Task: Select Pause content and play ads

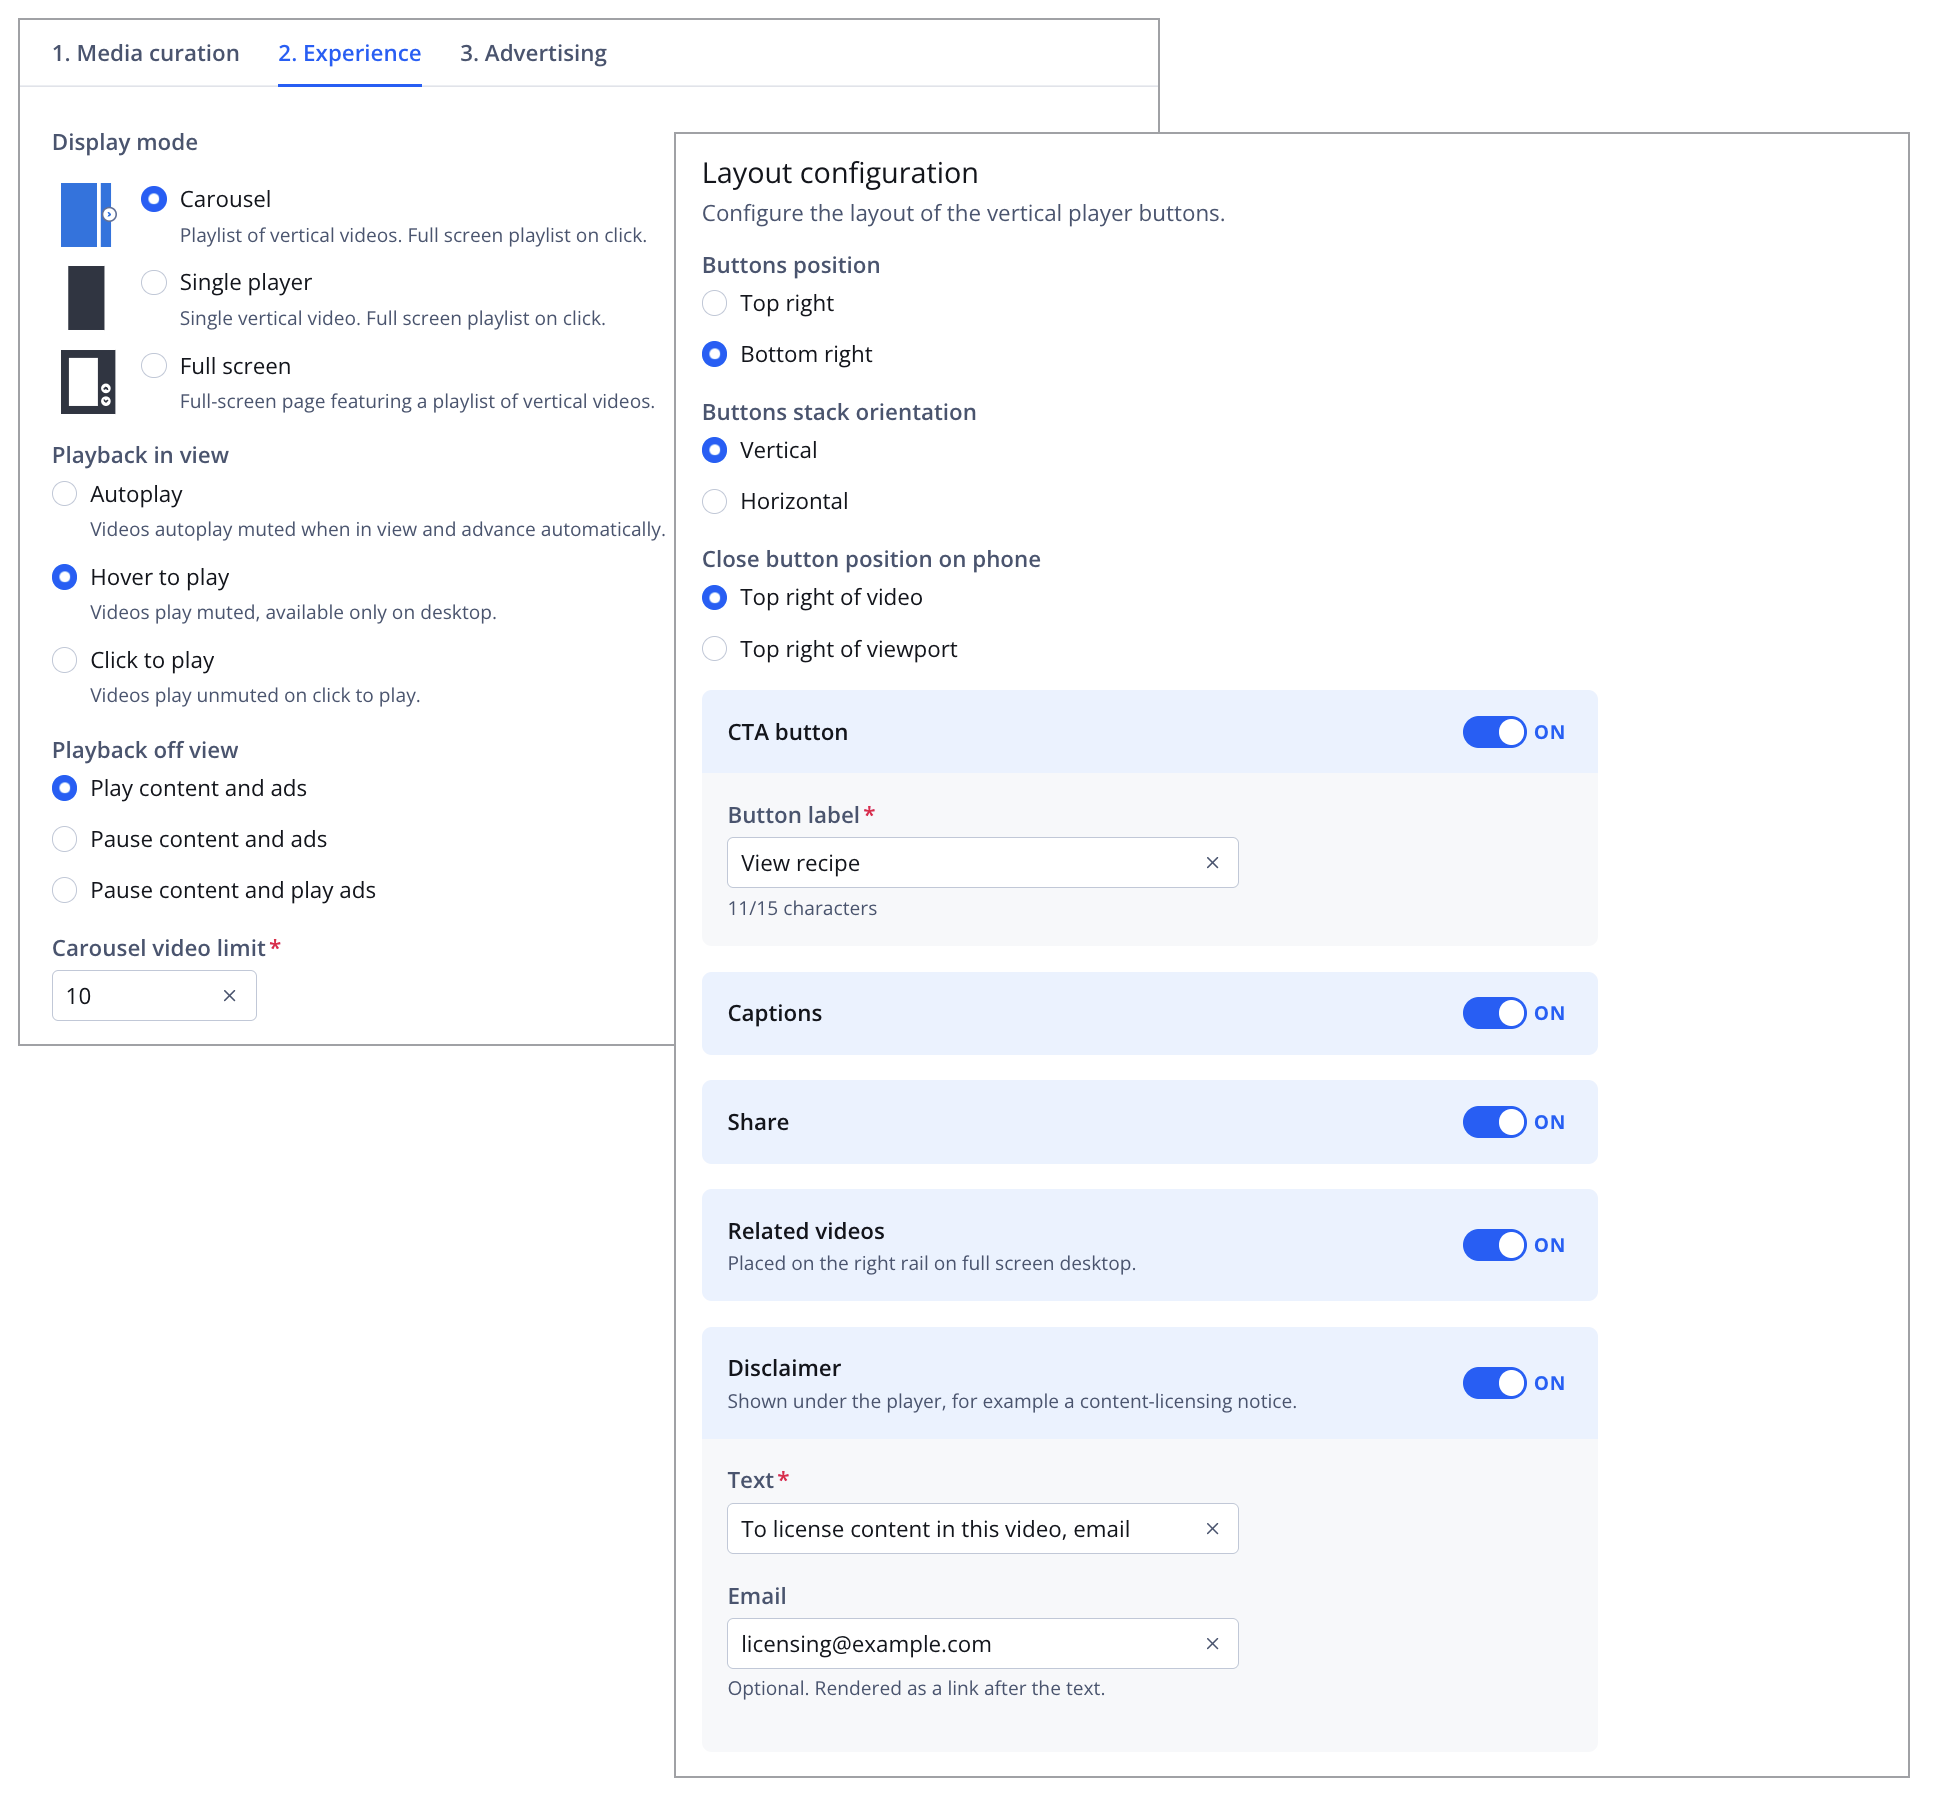Action: click(x=65, y=890)
